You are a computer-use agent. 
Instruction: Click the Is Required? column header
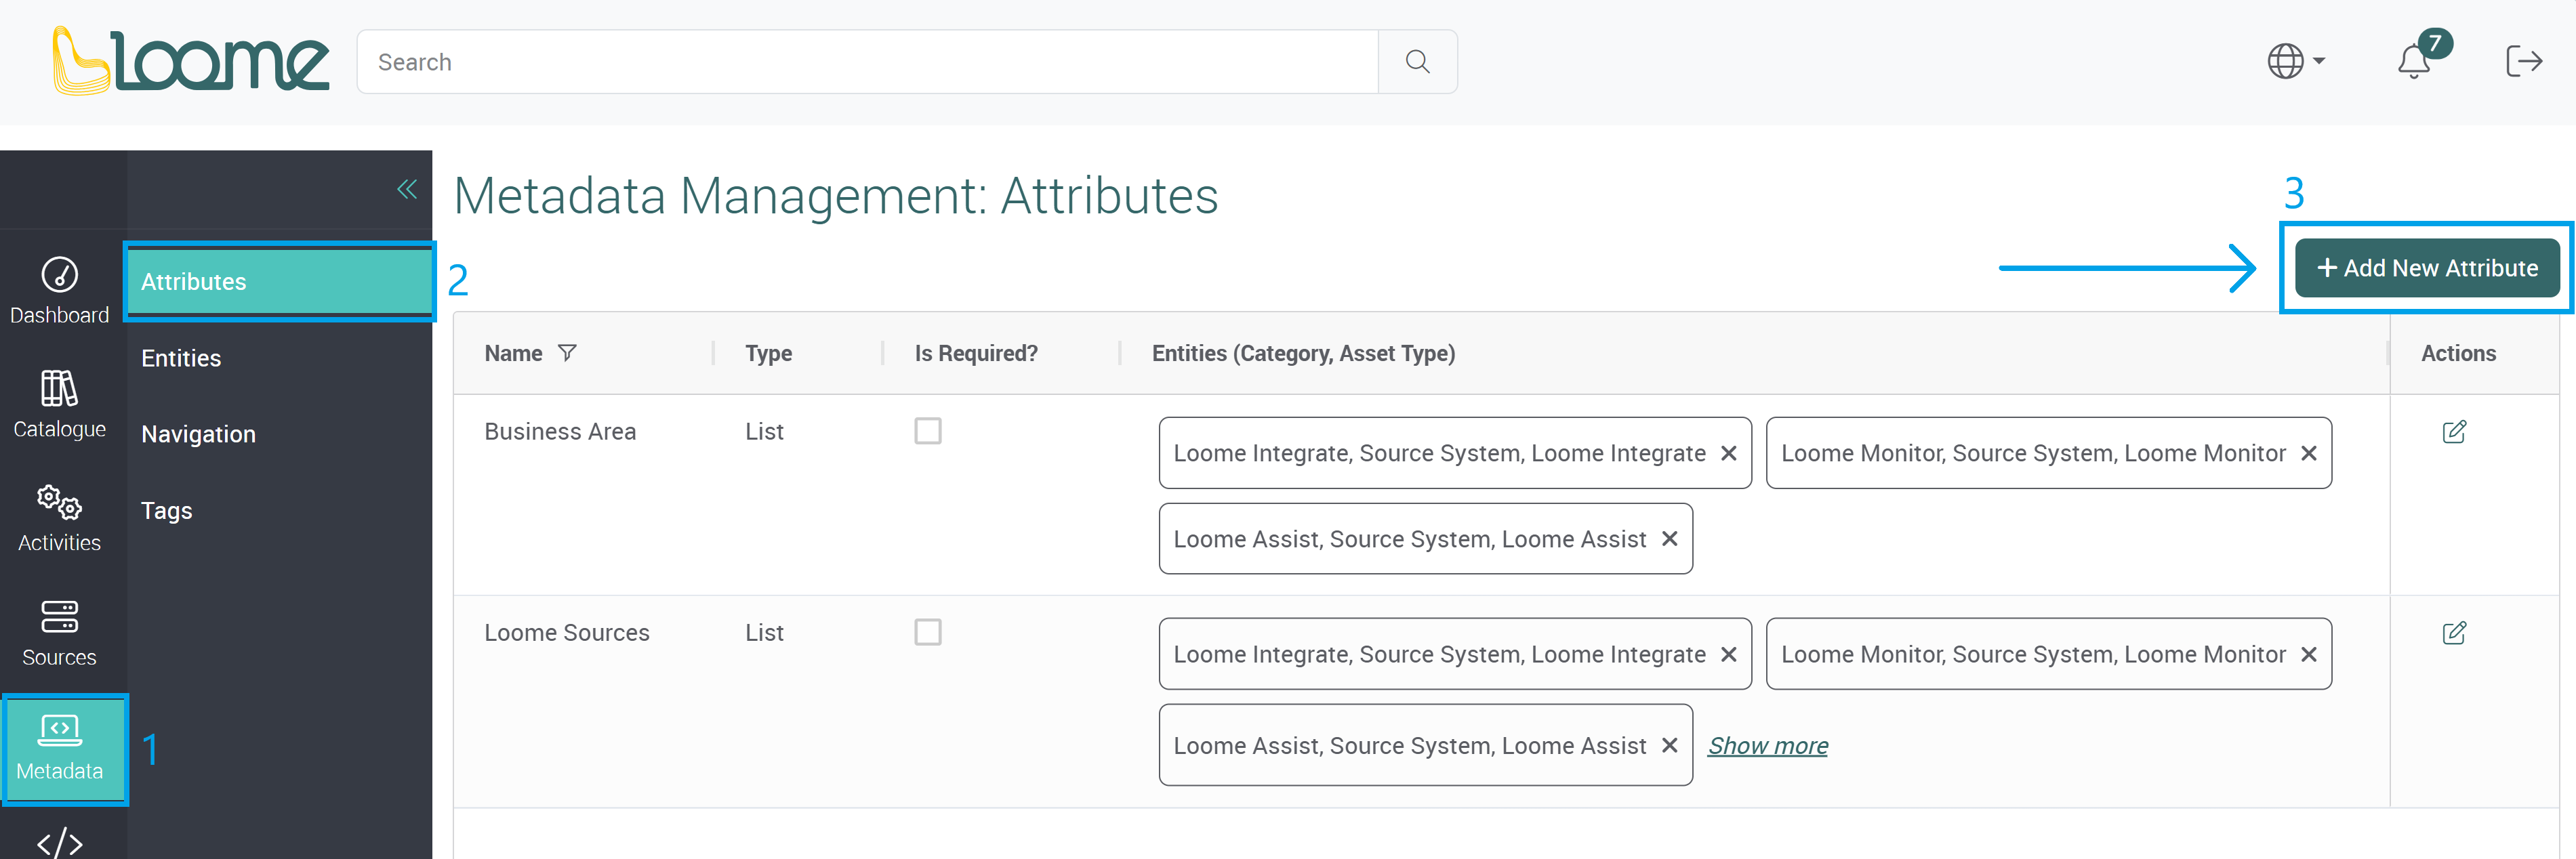click(x=976, y=353)
